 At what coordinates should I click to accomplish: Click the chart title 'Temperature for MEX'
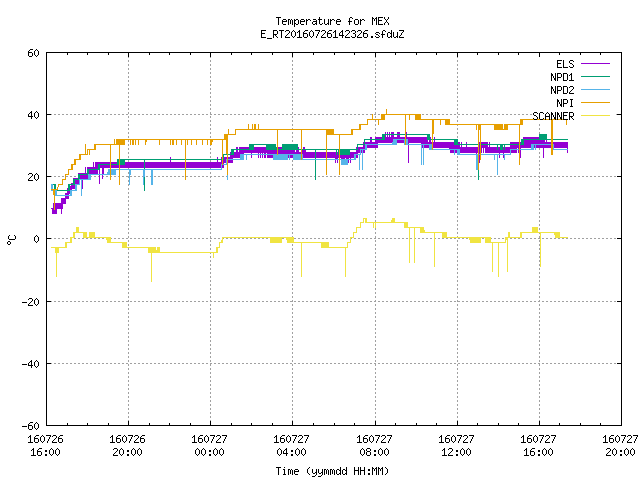tap(332, 21)
